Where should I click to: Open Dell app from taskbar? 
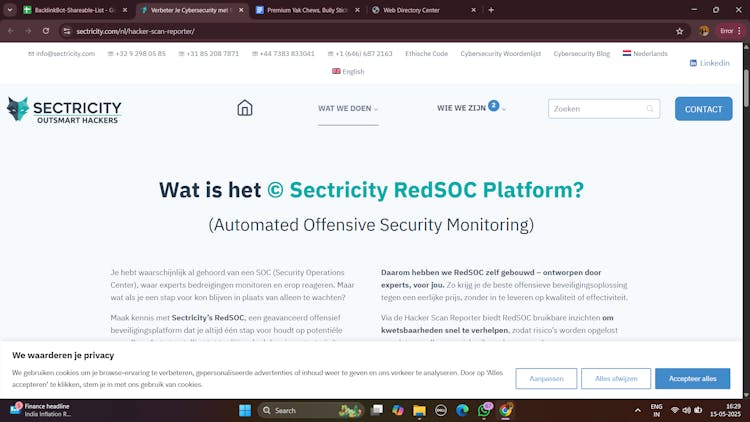(441, 411)
